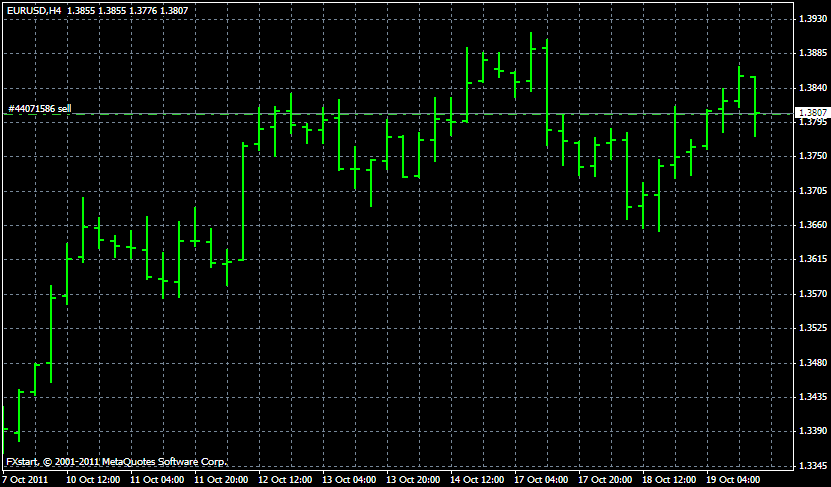Viewport: 831px width, 487px height.
Task: Click the 13 Oct 04:00 time label
Action: pyautogui.click(x=349, y=480)
